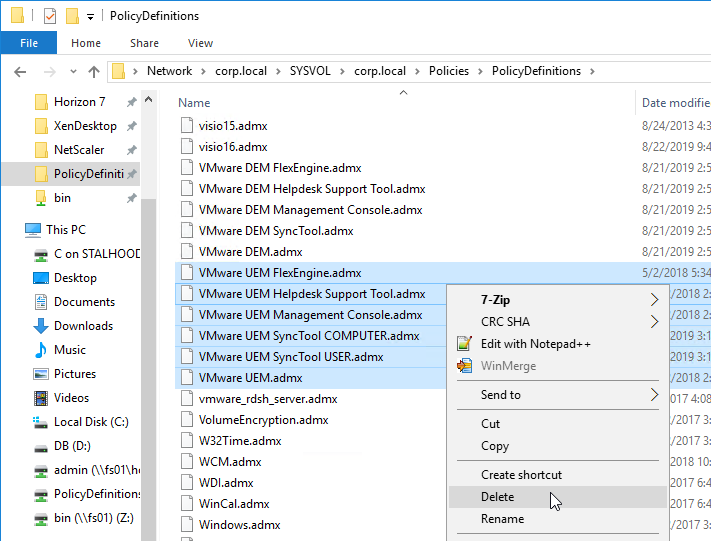Choose Create shortcut from context menu
The image size is (711, 541).
pyautogui.click(x=558, y=475)
